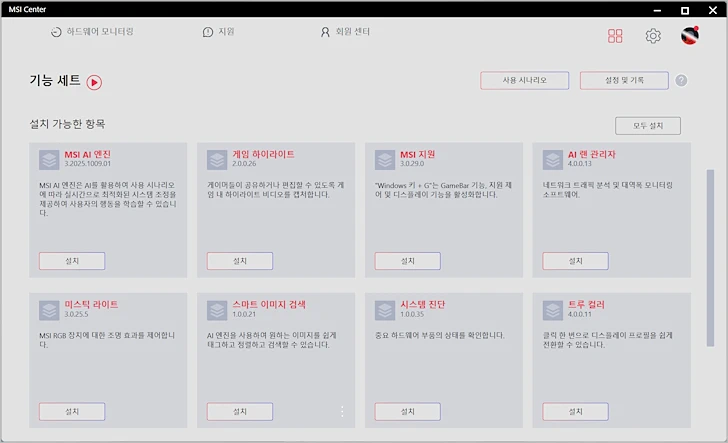Install 트루 컬러

click(575, 411)
